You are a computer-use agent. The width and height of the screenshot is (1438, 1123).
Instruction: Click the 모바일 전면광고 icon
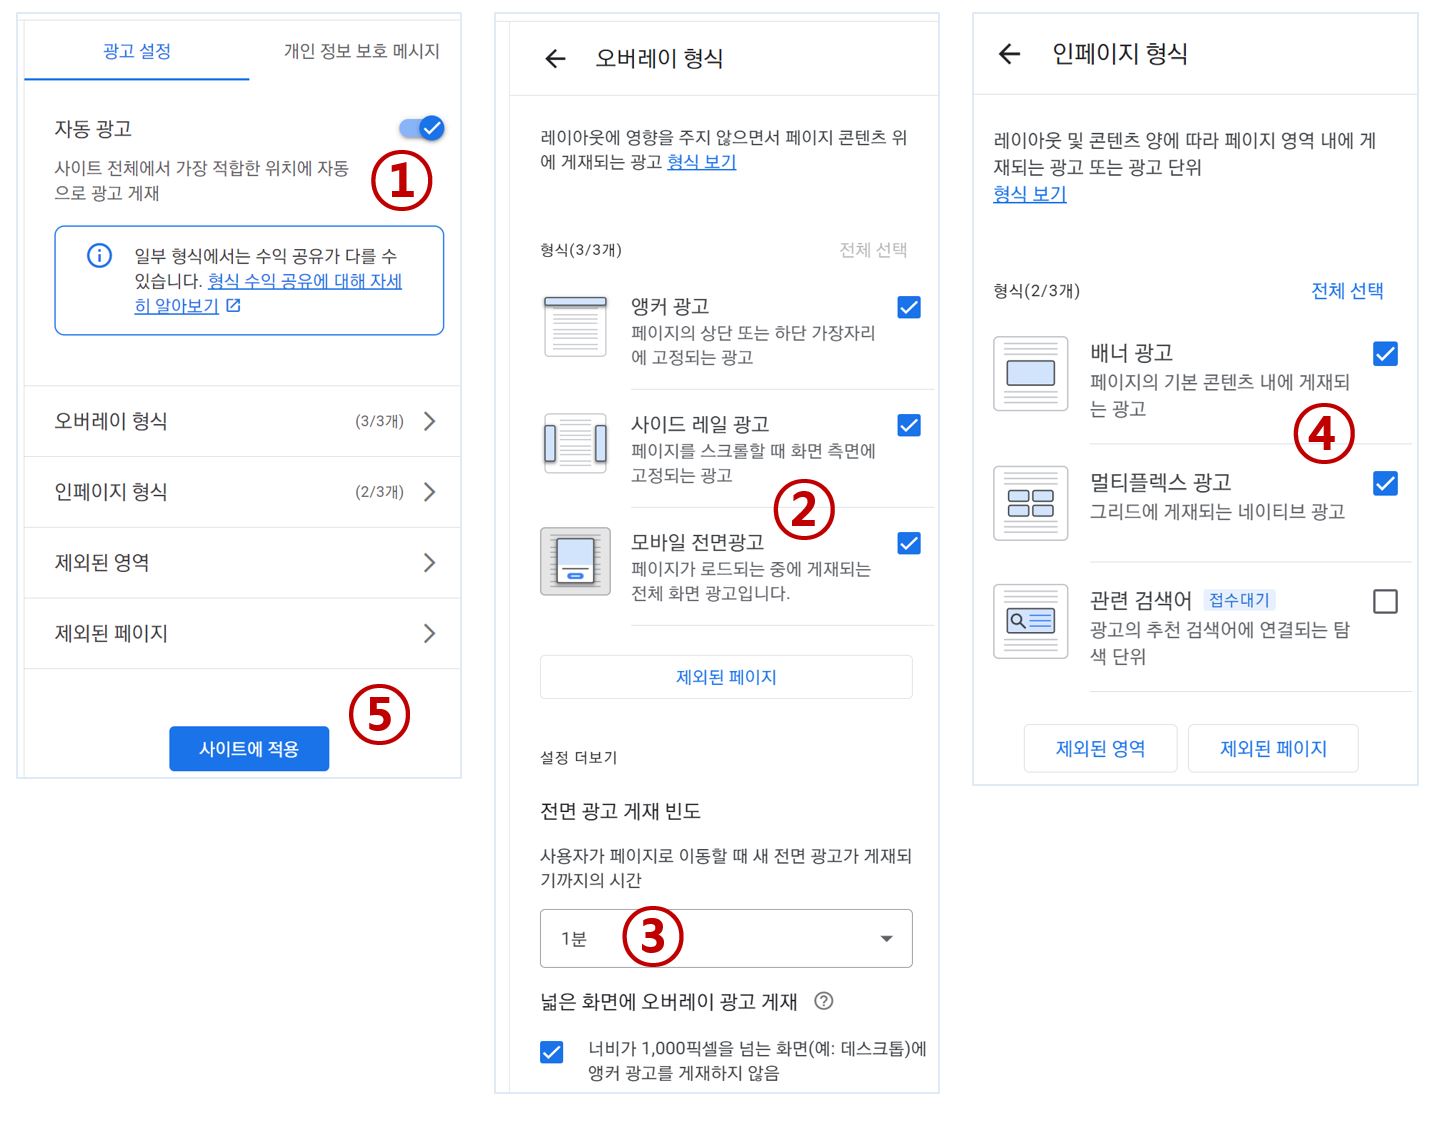[575, 563]
